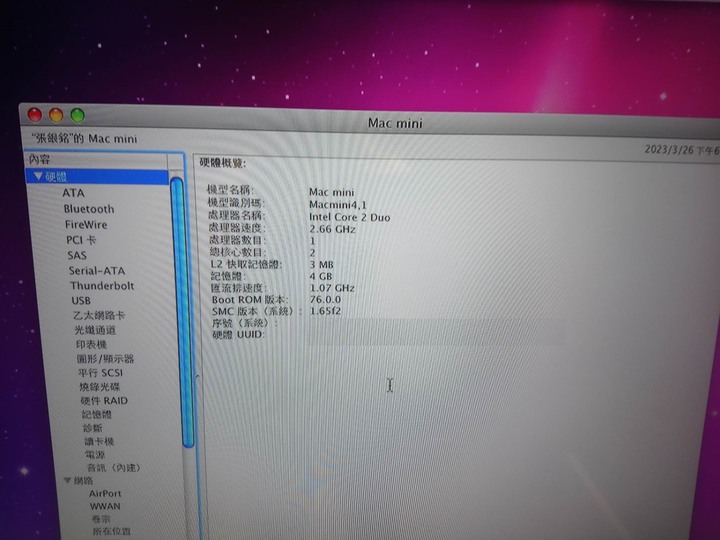Select AirPort under network
The width and height of the screenshot is (720, 540).
105,494
